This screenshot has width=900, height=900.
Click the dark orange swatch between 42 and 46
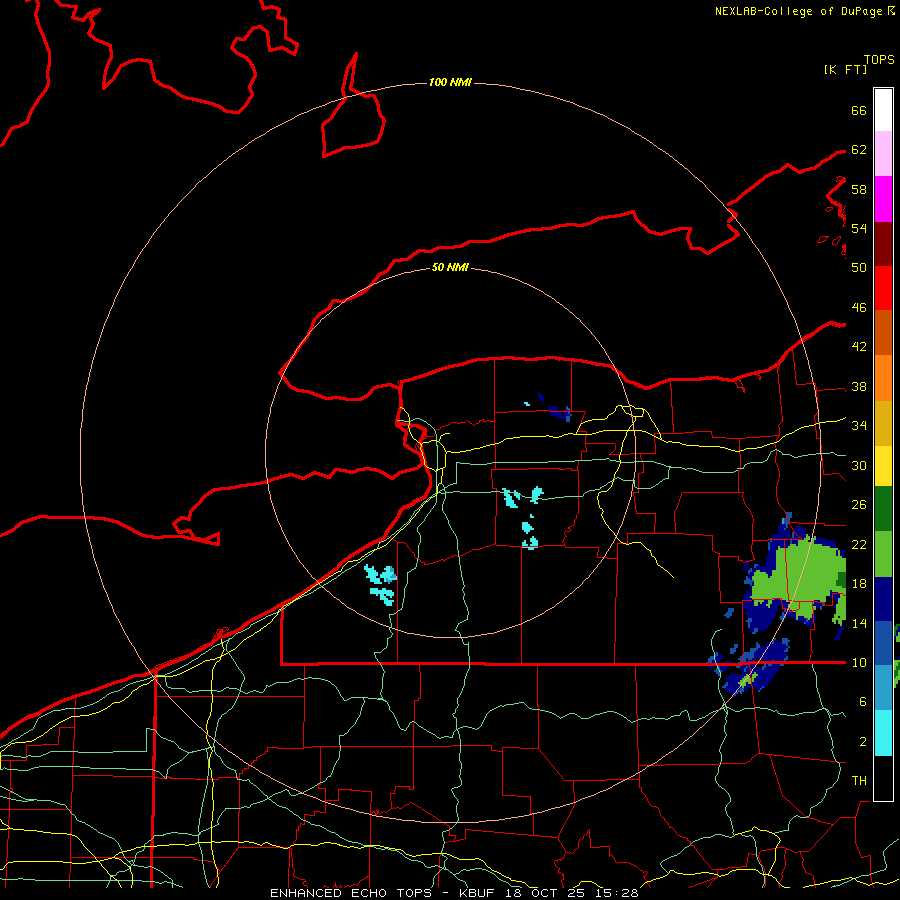tap(883, 332)
